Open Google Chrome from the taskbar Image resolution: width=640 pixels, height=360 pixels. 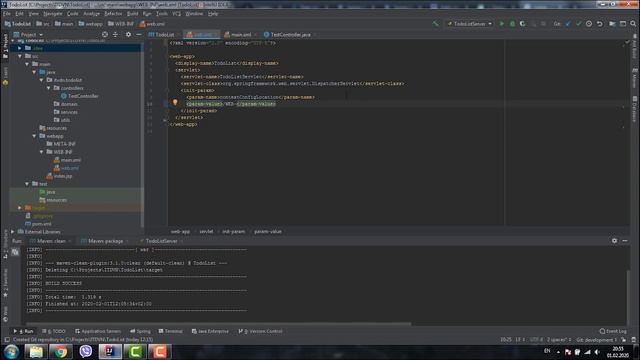click(61, 351)
